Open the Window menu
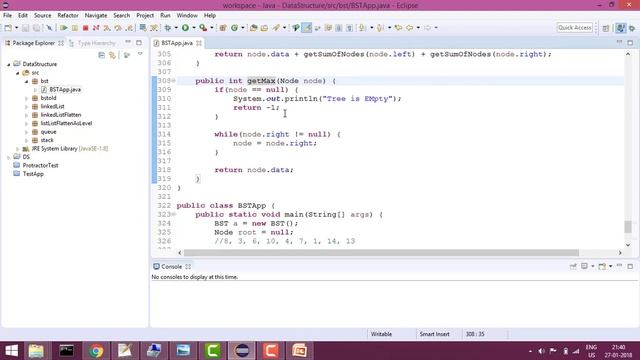 click(x=187, y=16)
